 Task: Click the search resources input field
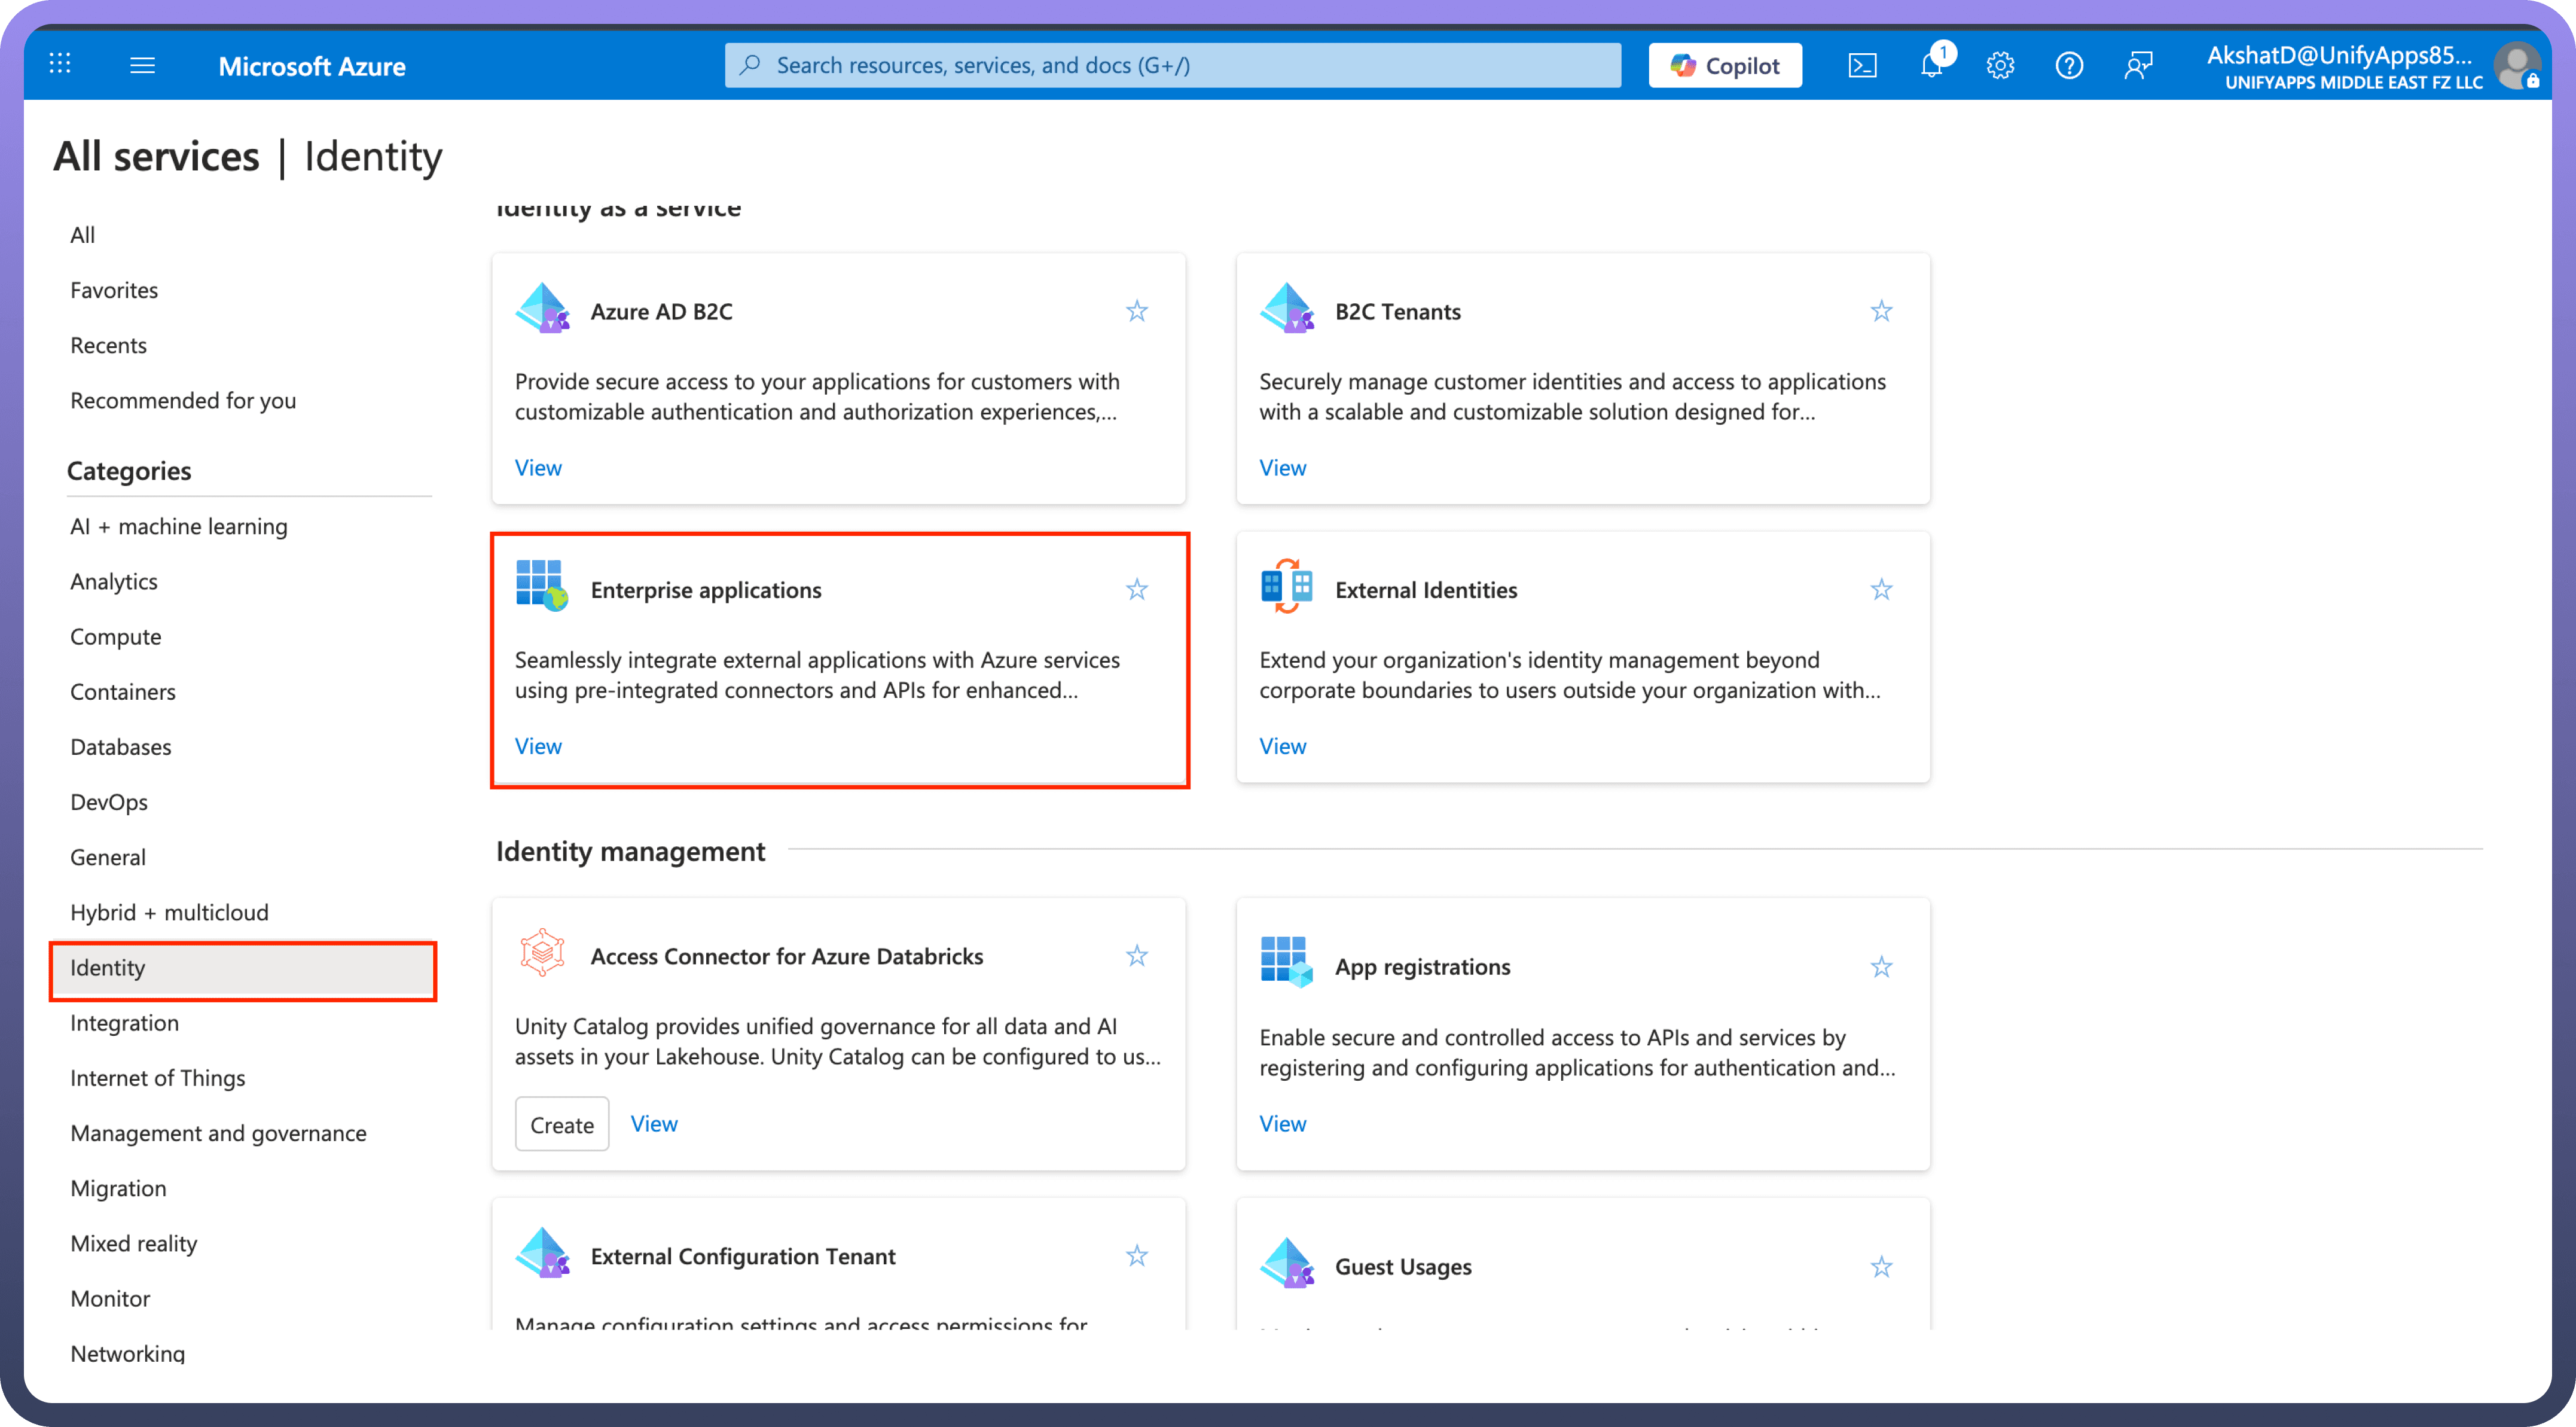(1172, 66)
